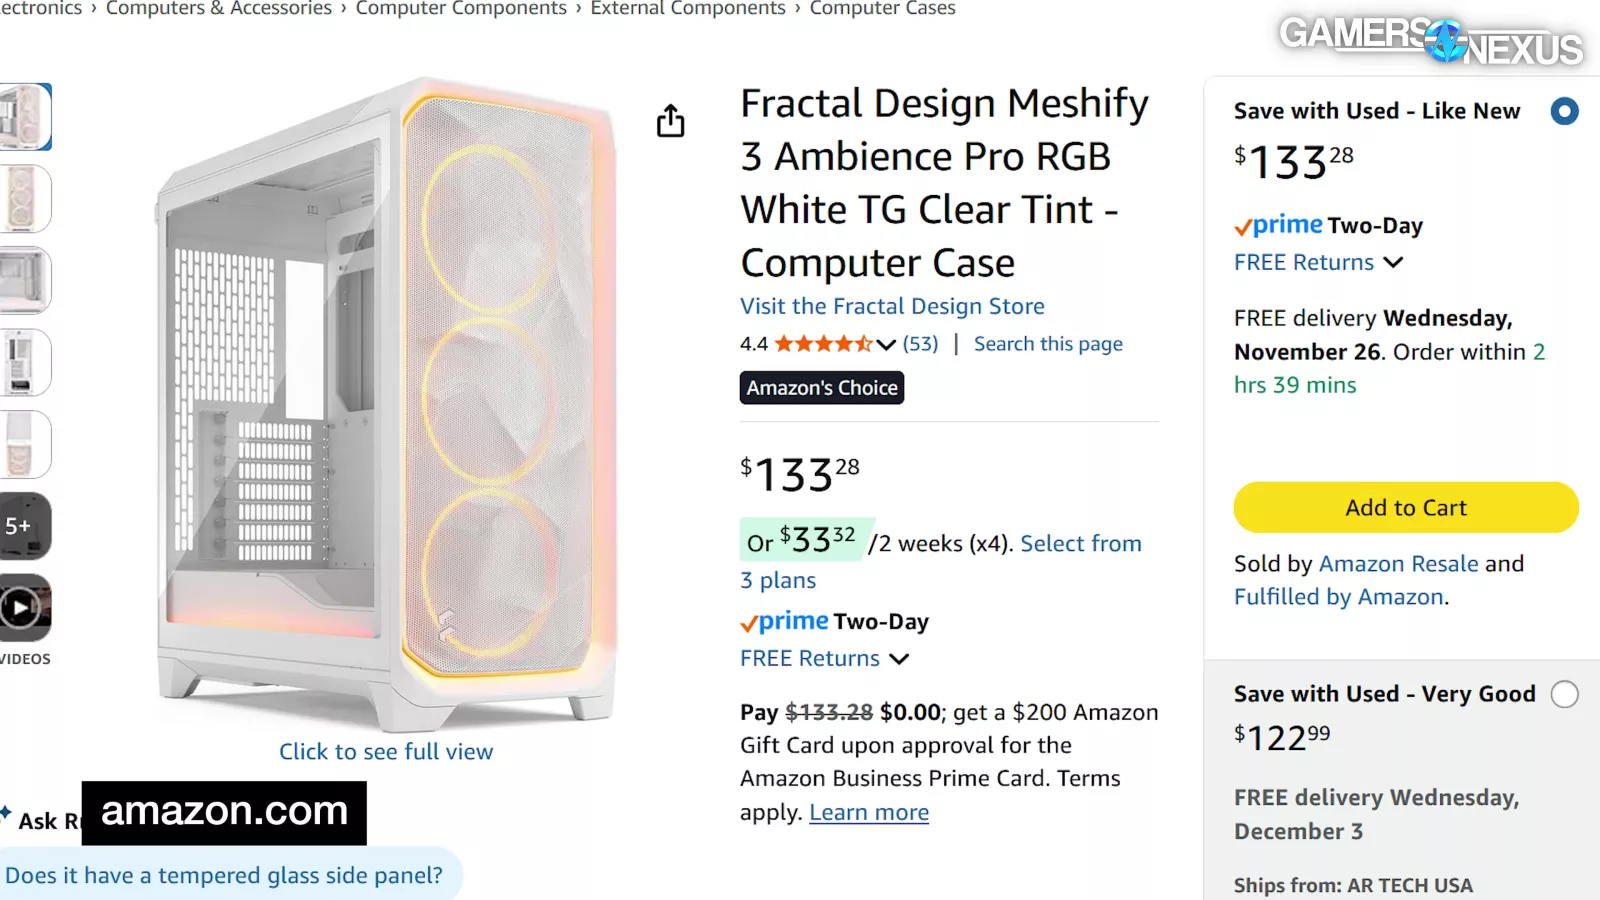1600x900 pixels.
Task: Go to the External Components breadcrumb
Action: click(x=688, y=9)
